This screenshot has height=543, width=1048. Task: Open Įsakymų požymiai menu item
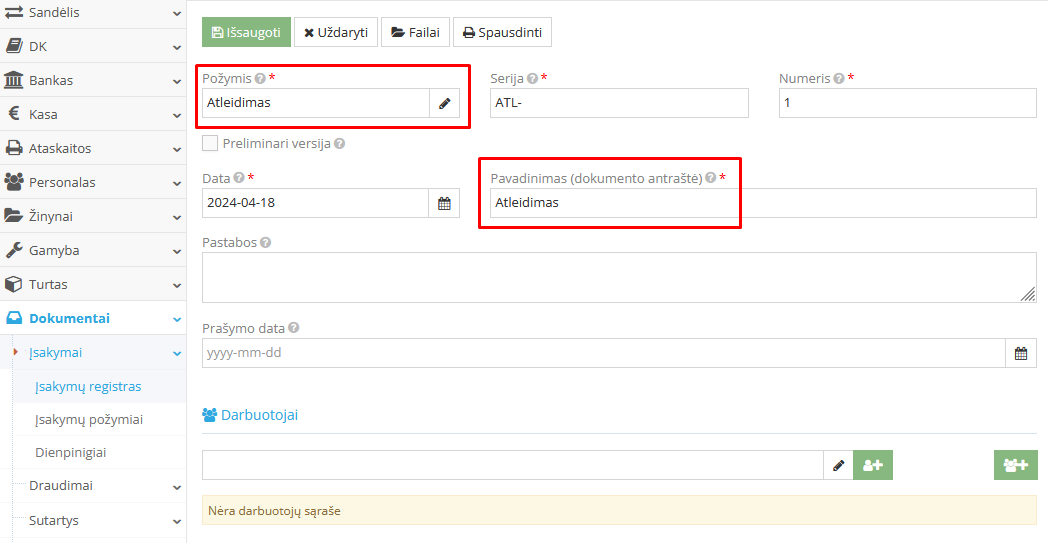tap(88, 419)
